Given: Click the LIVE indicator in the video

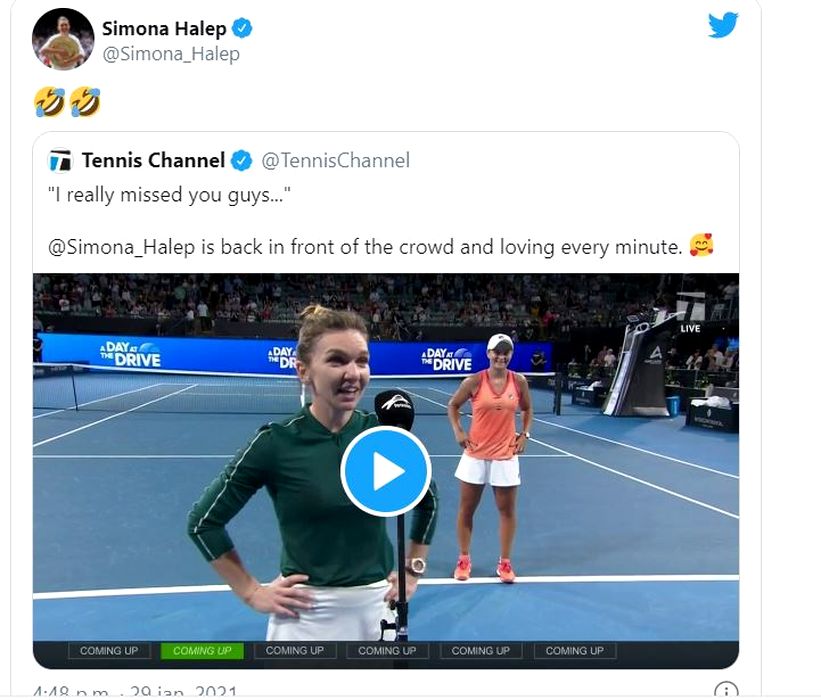Looking at the screenshot, I should [x=690, y=328].
